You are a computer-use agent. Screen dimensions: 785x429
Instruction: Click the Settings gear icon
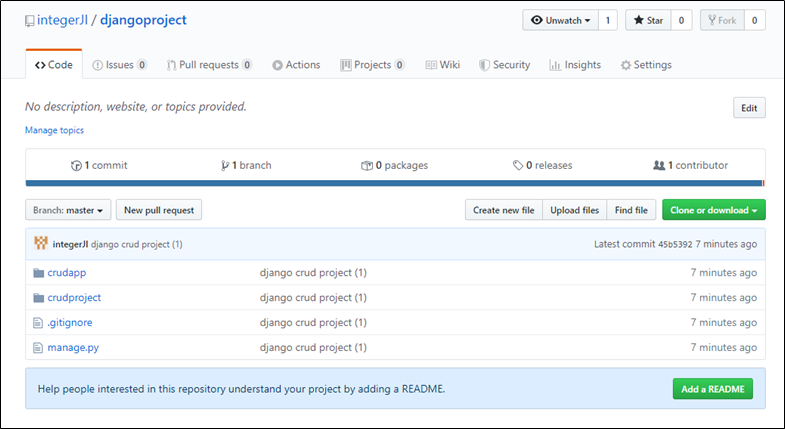pyautogui.click(x=626, y=65)
